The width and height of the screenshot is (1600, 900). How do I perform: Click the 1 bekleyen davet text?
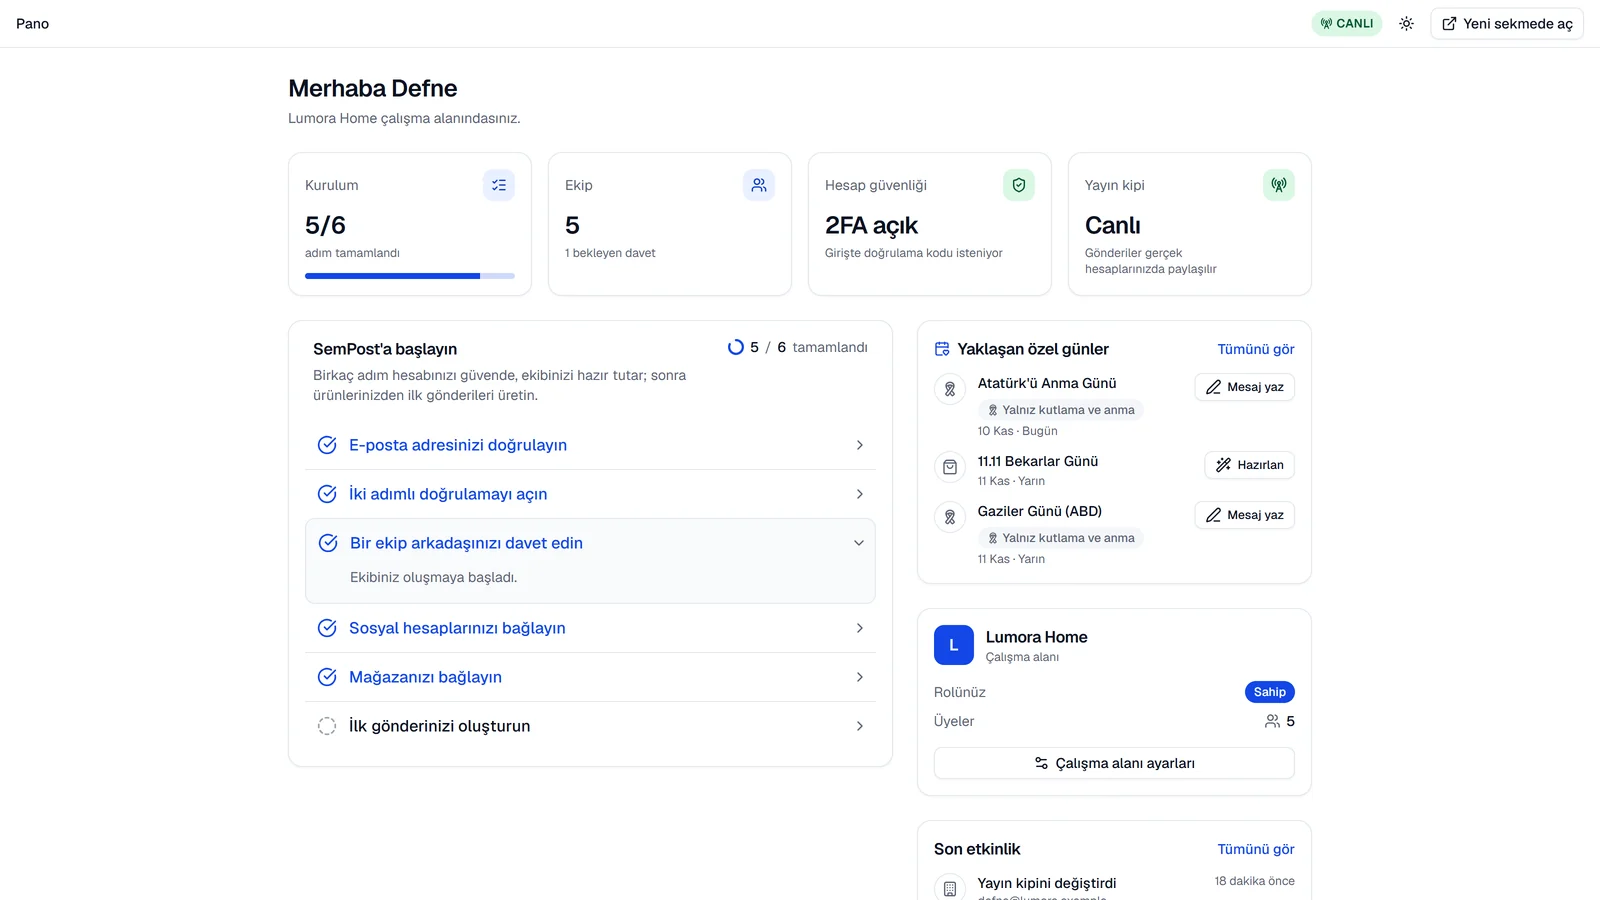[x=610, y=253]
